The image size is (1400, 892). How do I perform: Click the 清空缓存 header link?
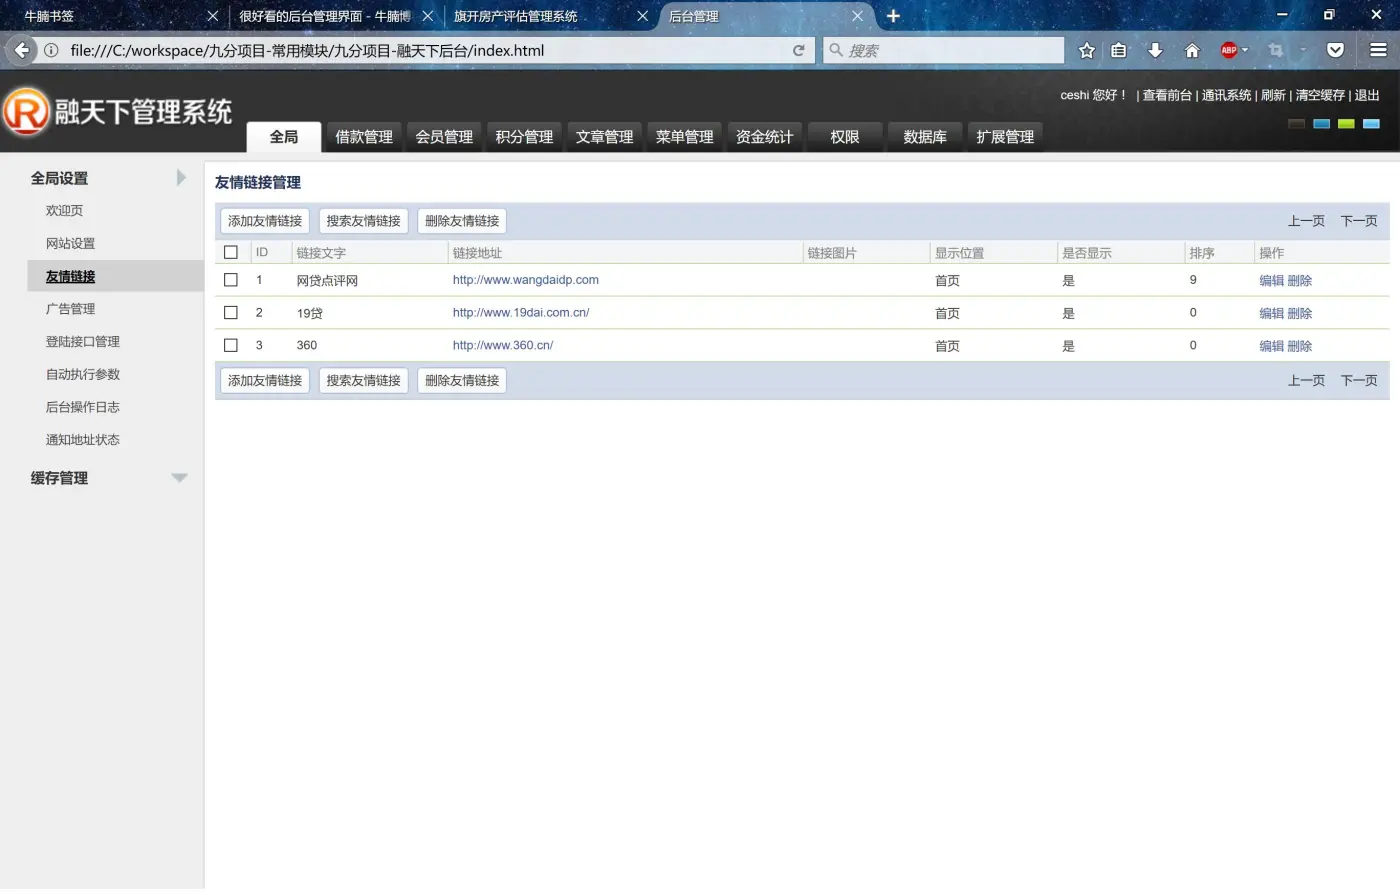click(1320, 95)
